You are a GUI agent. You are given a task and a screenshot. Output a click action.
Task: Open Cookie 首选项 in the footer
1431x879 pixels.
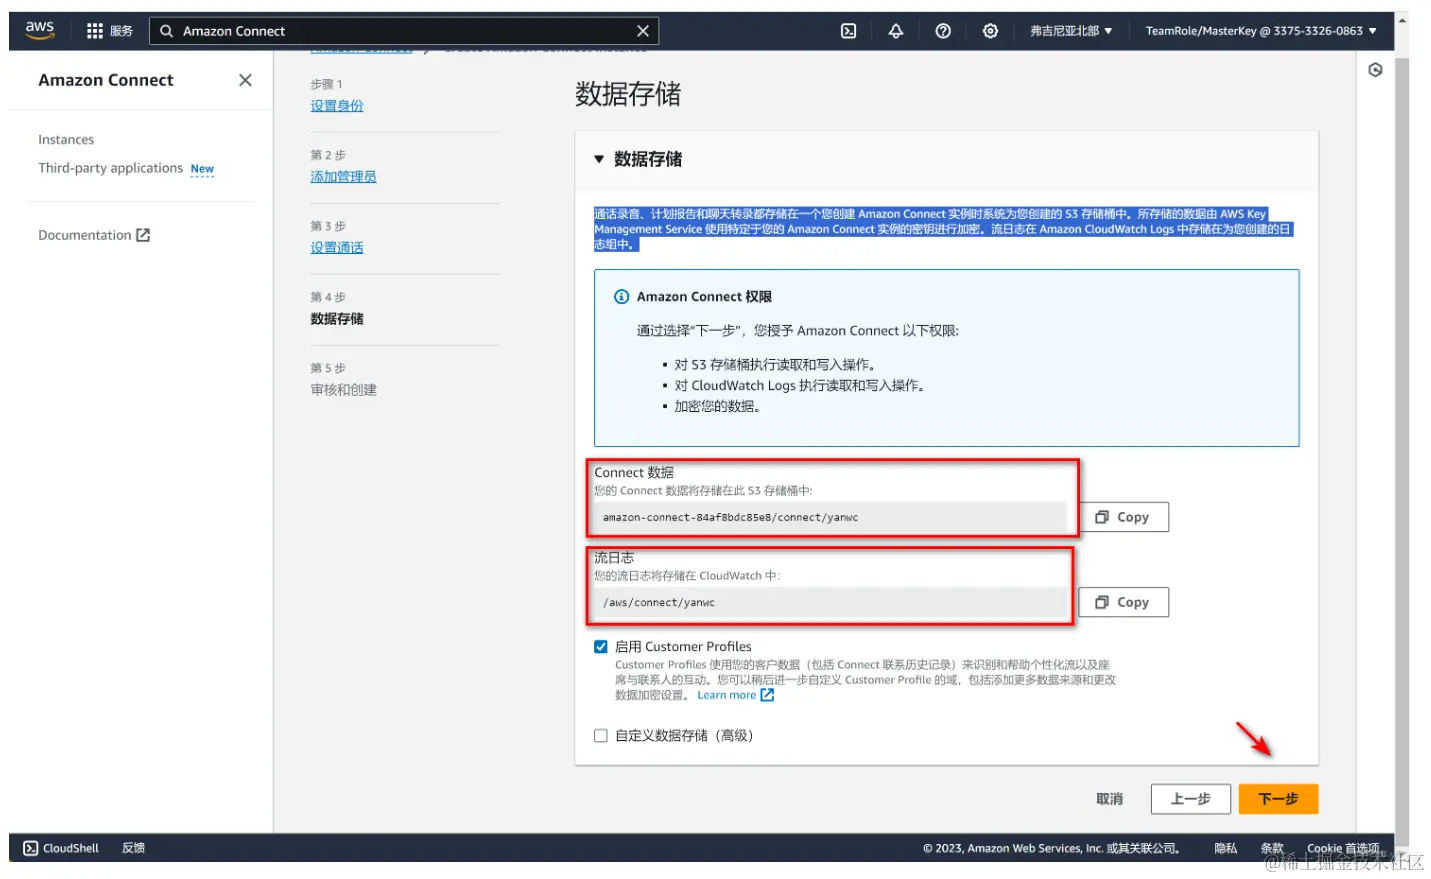click(1343, 848)
